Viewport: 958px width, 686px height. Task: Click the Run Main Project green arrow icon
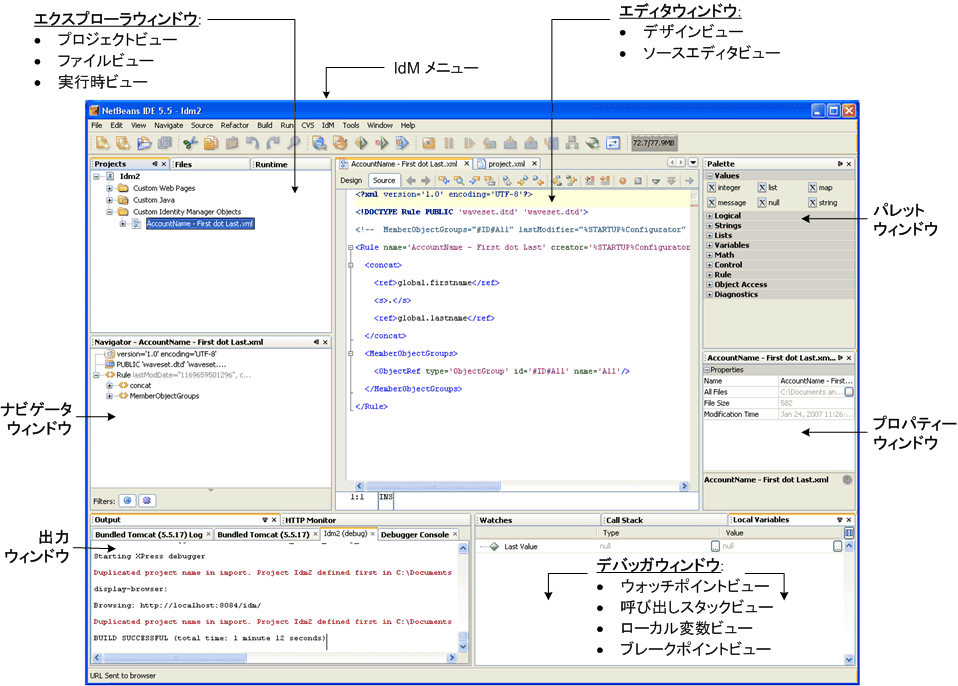click(x=361, y=144)
